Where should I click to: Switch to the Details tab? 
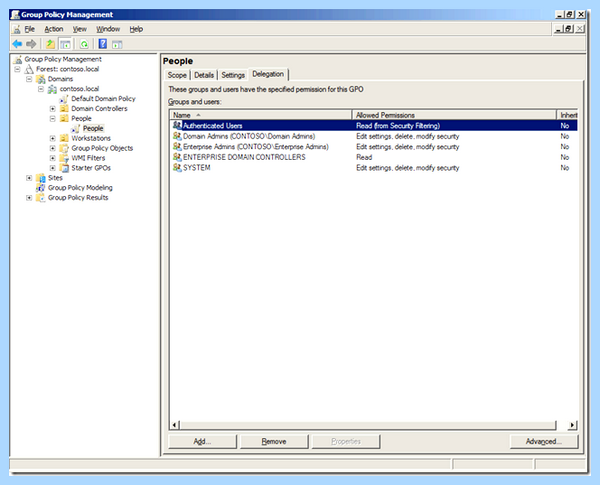coord(204,75)
